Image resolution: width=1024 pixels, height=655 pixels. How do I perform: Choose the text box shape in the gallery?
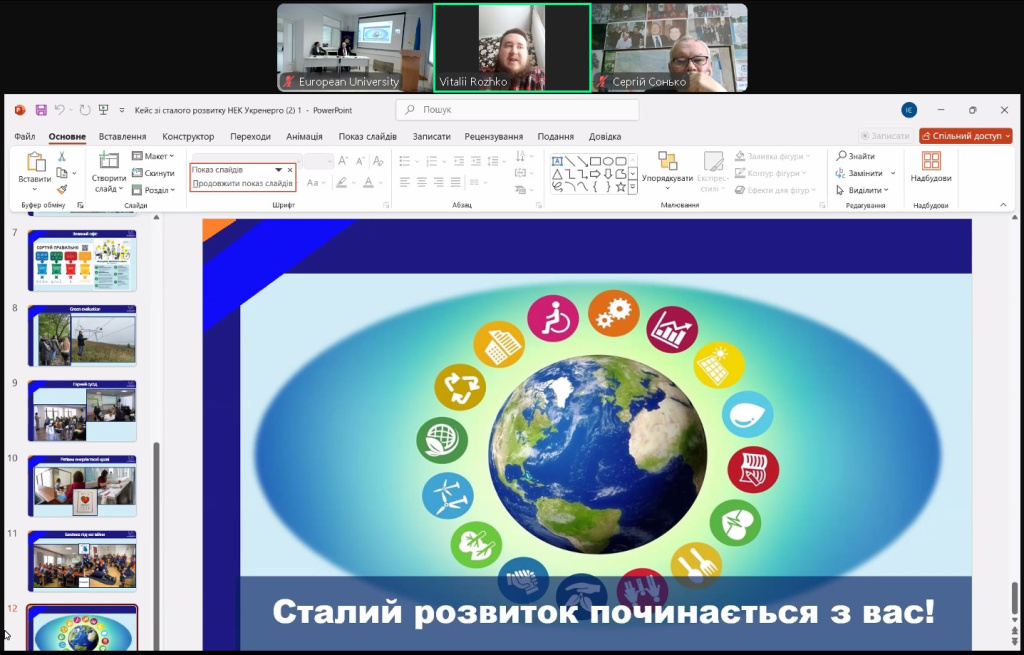tap(557, 160)
